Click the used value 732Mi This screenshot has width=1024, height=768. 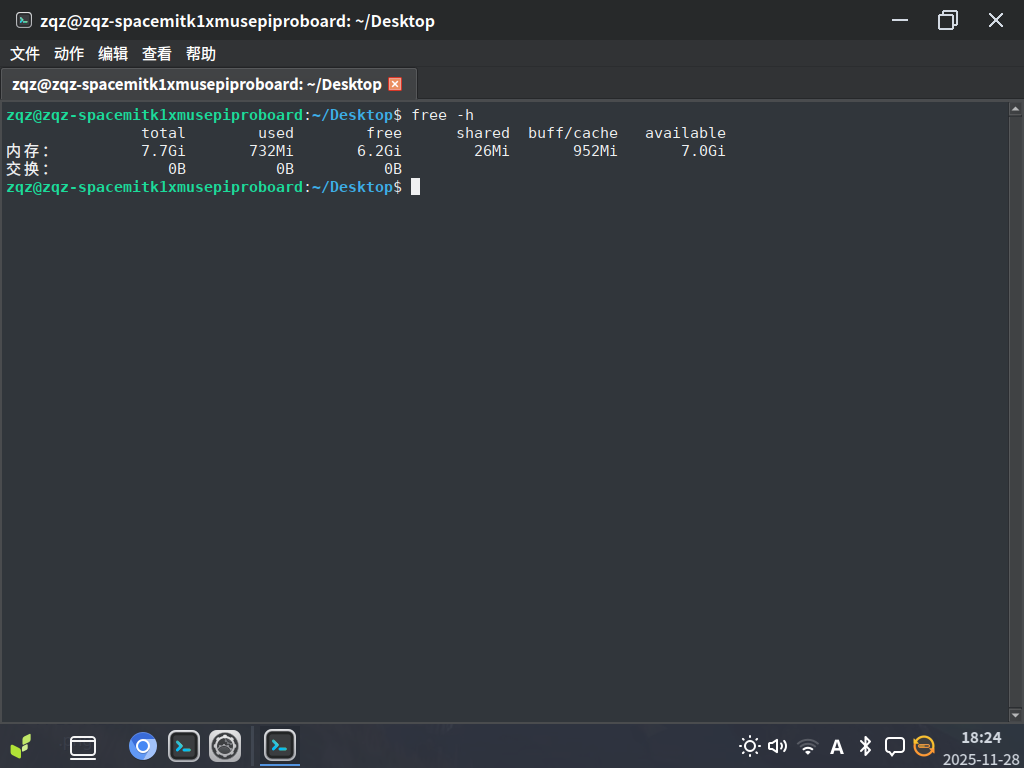(x=271, y=151)
